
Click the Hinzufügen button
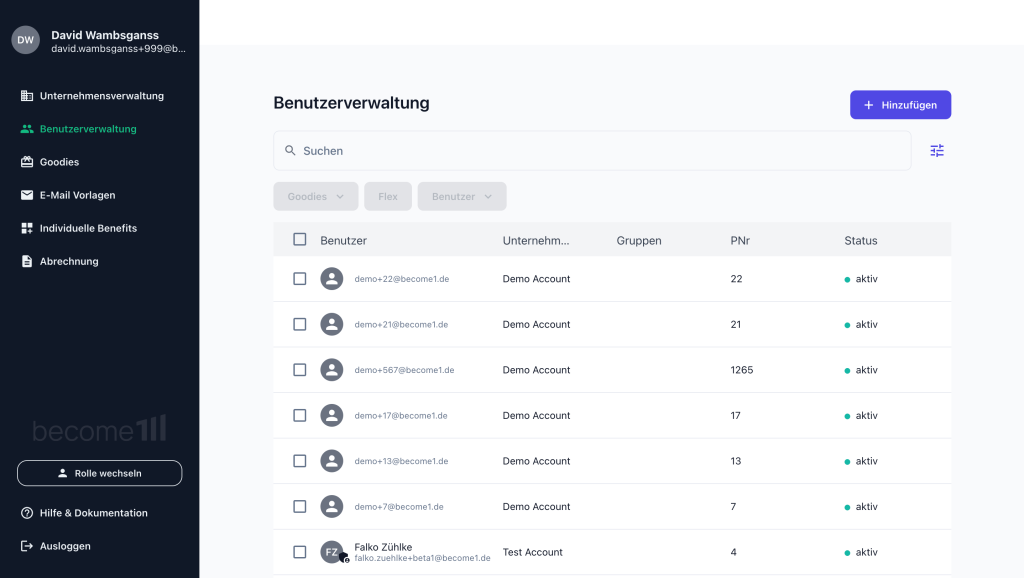tap(900, 104)
